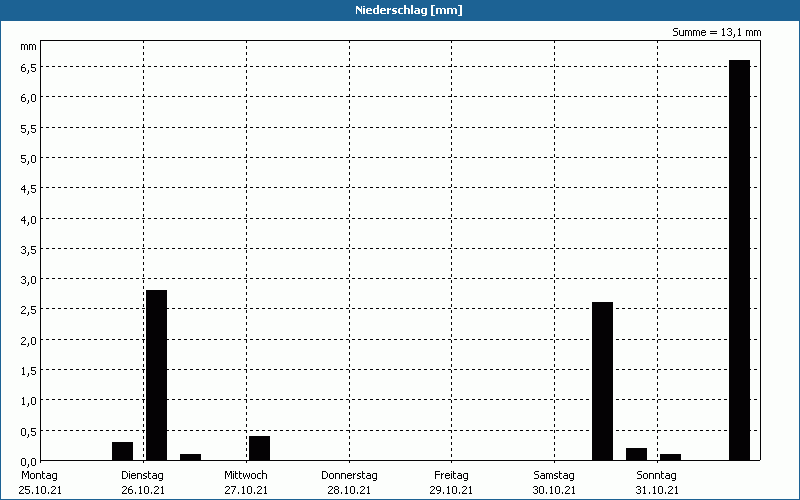Click the 0,3 mm bar before Dienstag
The image size is (800, 500).
[x=122, y=451]
